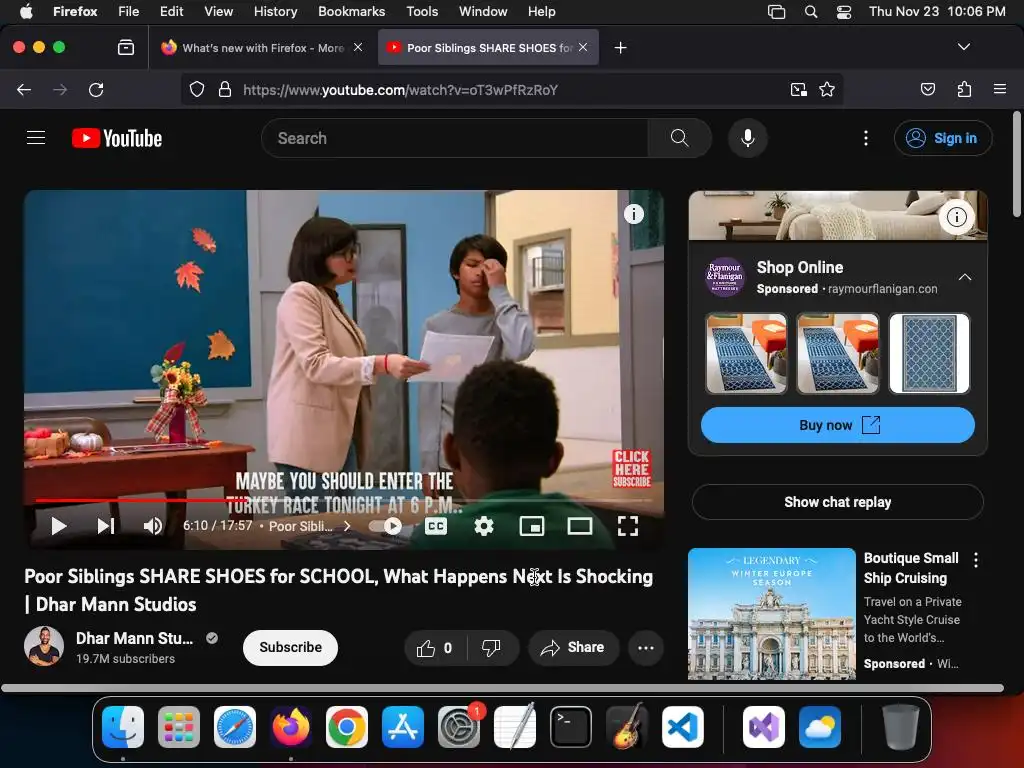Open Dhar Mann Stu... channel name link
Screen dimensions: 1024x768
coord(135,638)
